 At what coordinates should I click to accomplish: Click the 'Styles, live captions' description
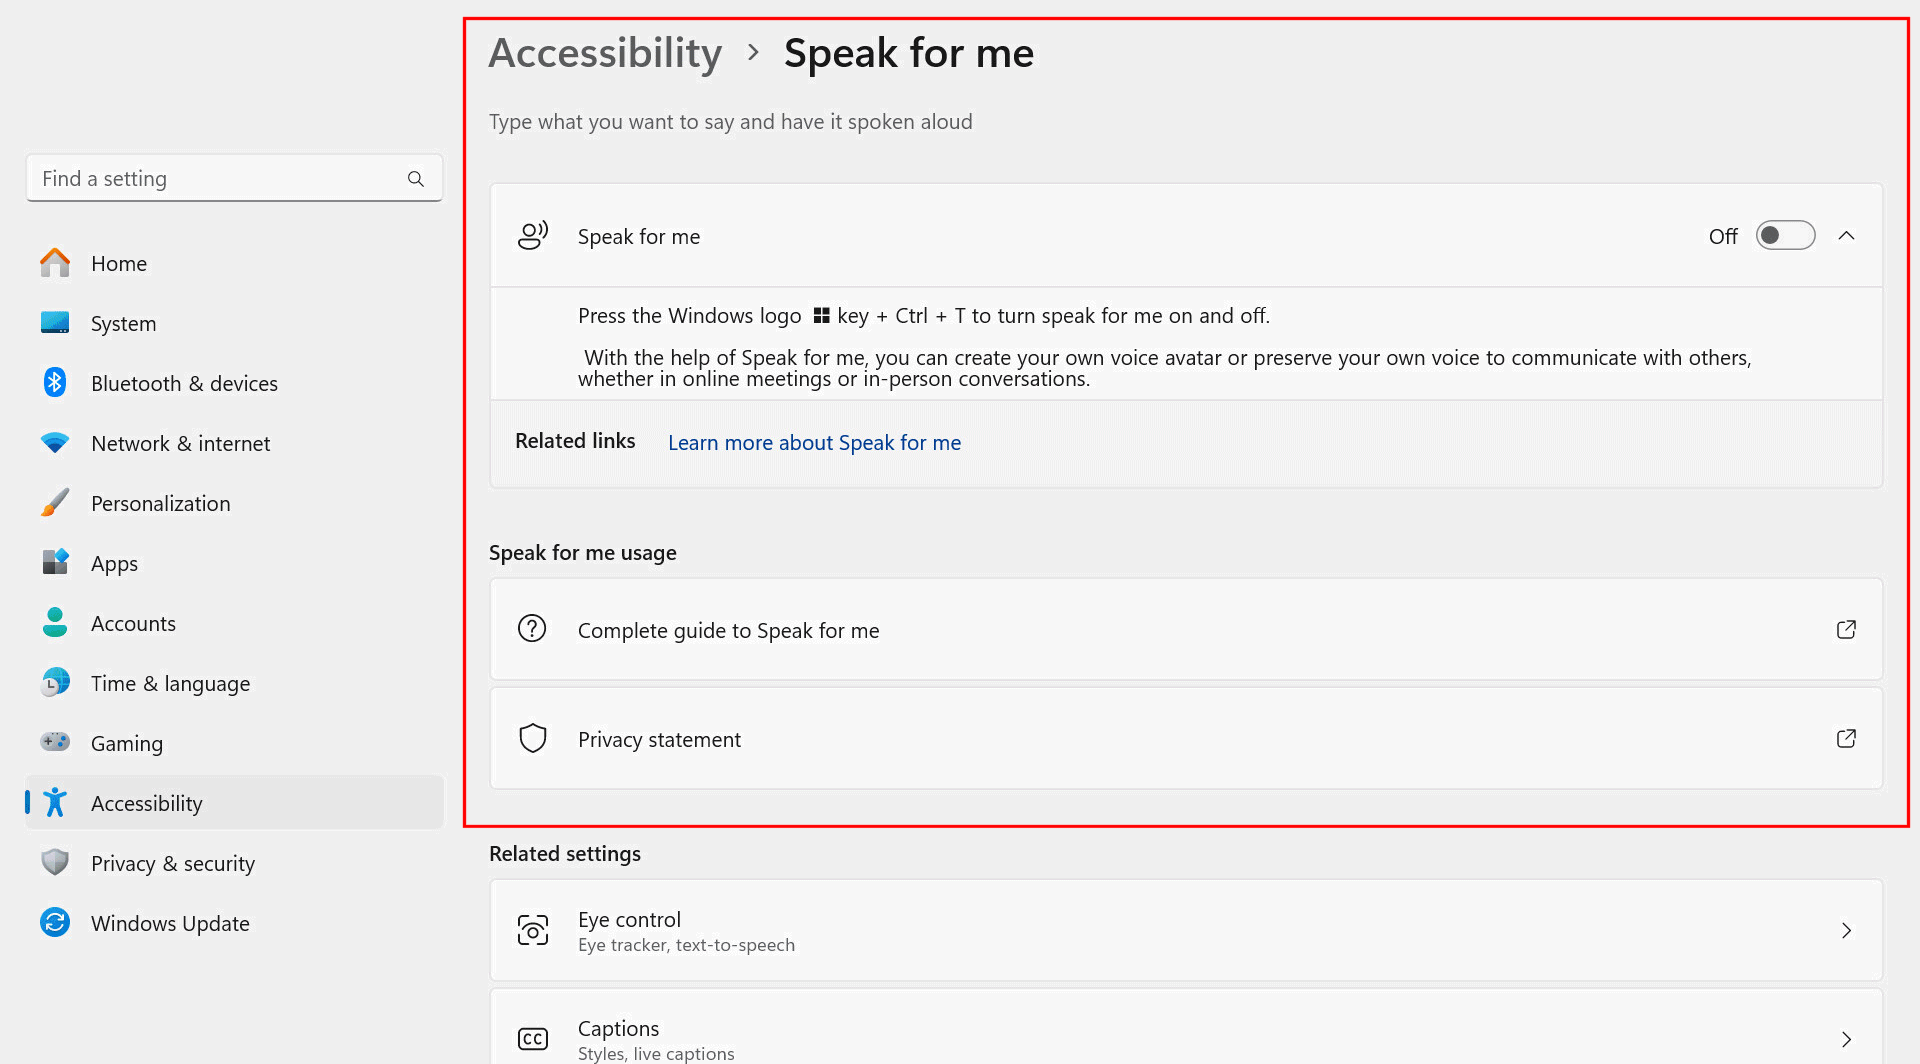coord(656,1054)
